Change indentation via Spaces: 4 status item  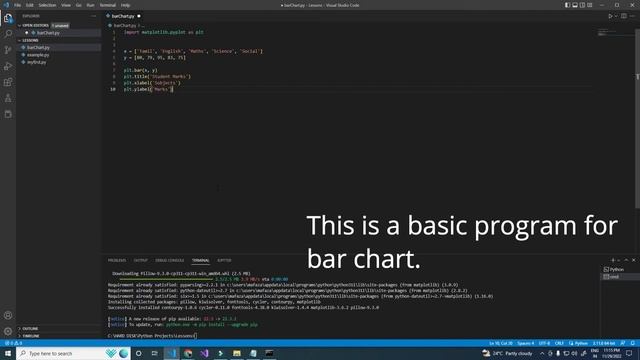[x=526, y=343]
